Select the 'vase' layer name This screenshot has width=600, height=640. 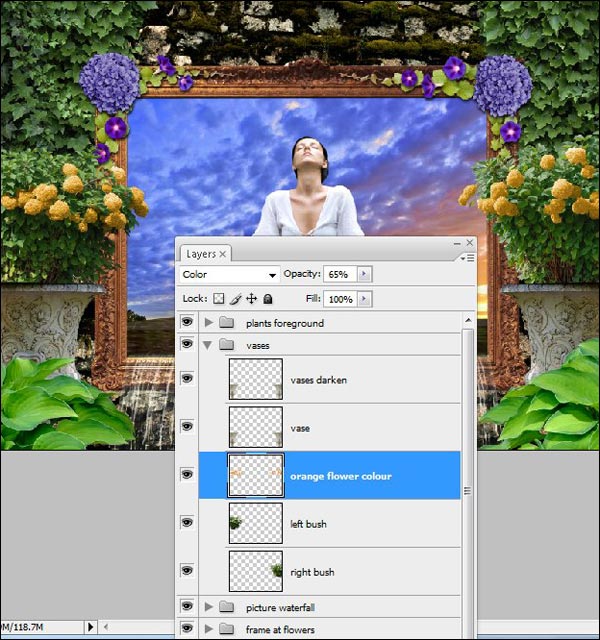click(300, 428)
